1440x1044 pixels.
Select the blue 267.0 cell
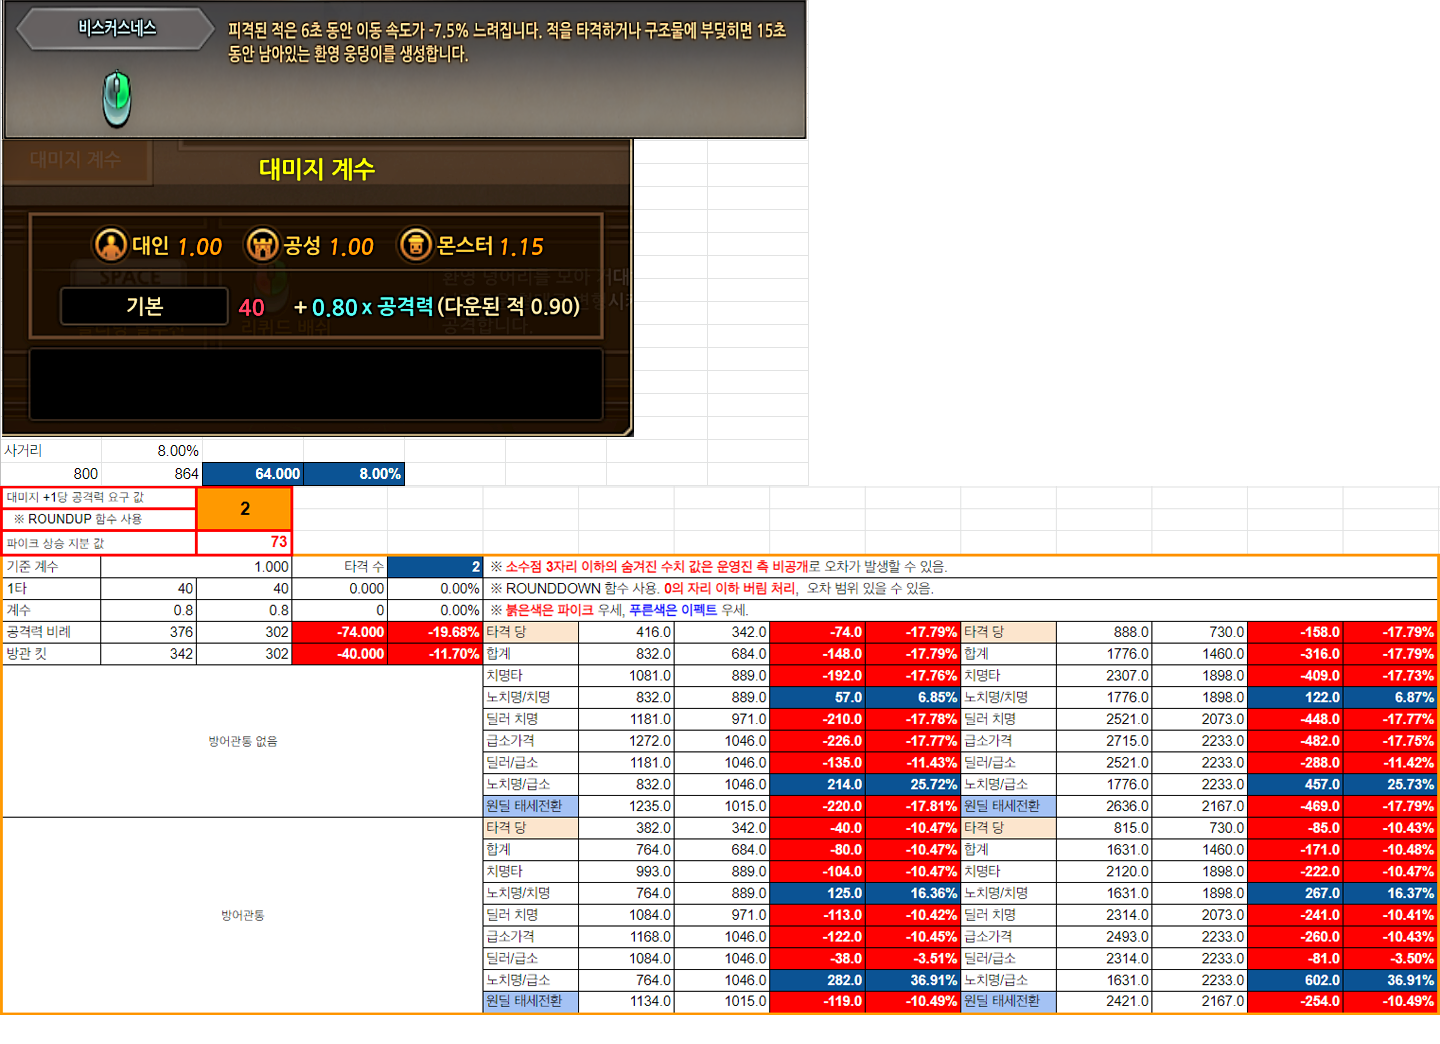pyautogui.click(x=1295, y=893)
